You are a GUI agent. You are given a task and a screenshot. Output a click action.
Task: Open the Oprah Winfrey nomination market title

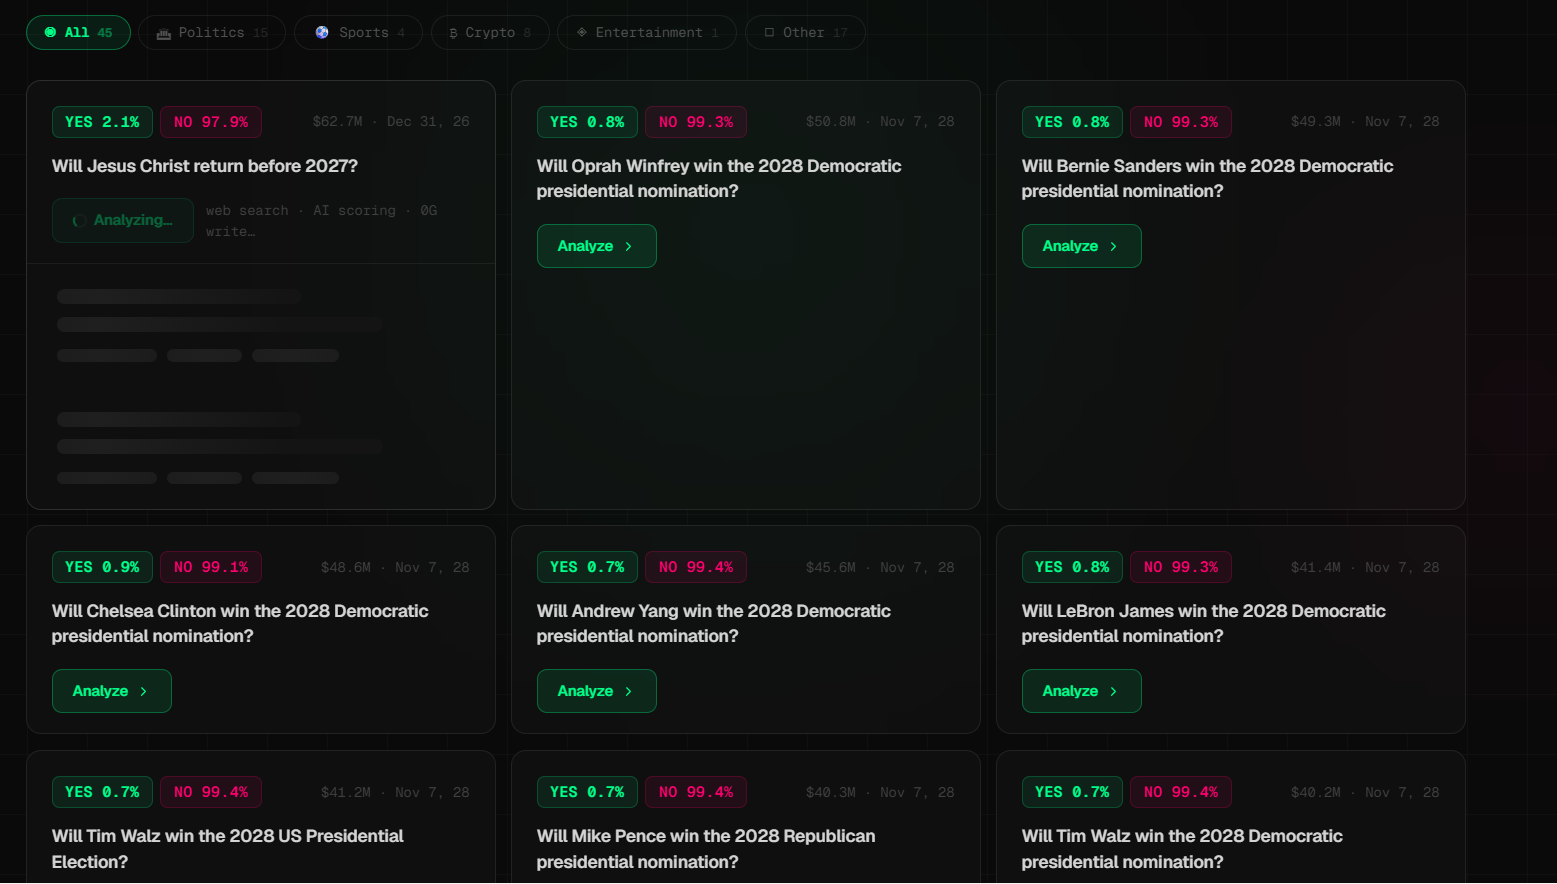[x=719, y=178]
